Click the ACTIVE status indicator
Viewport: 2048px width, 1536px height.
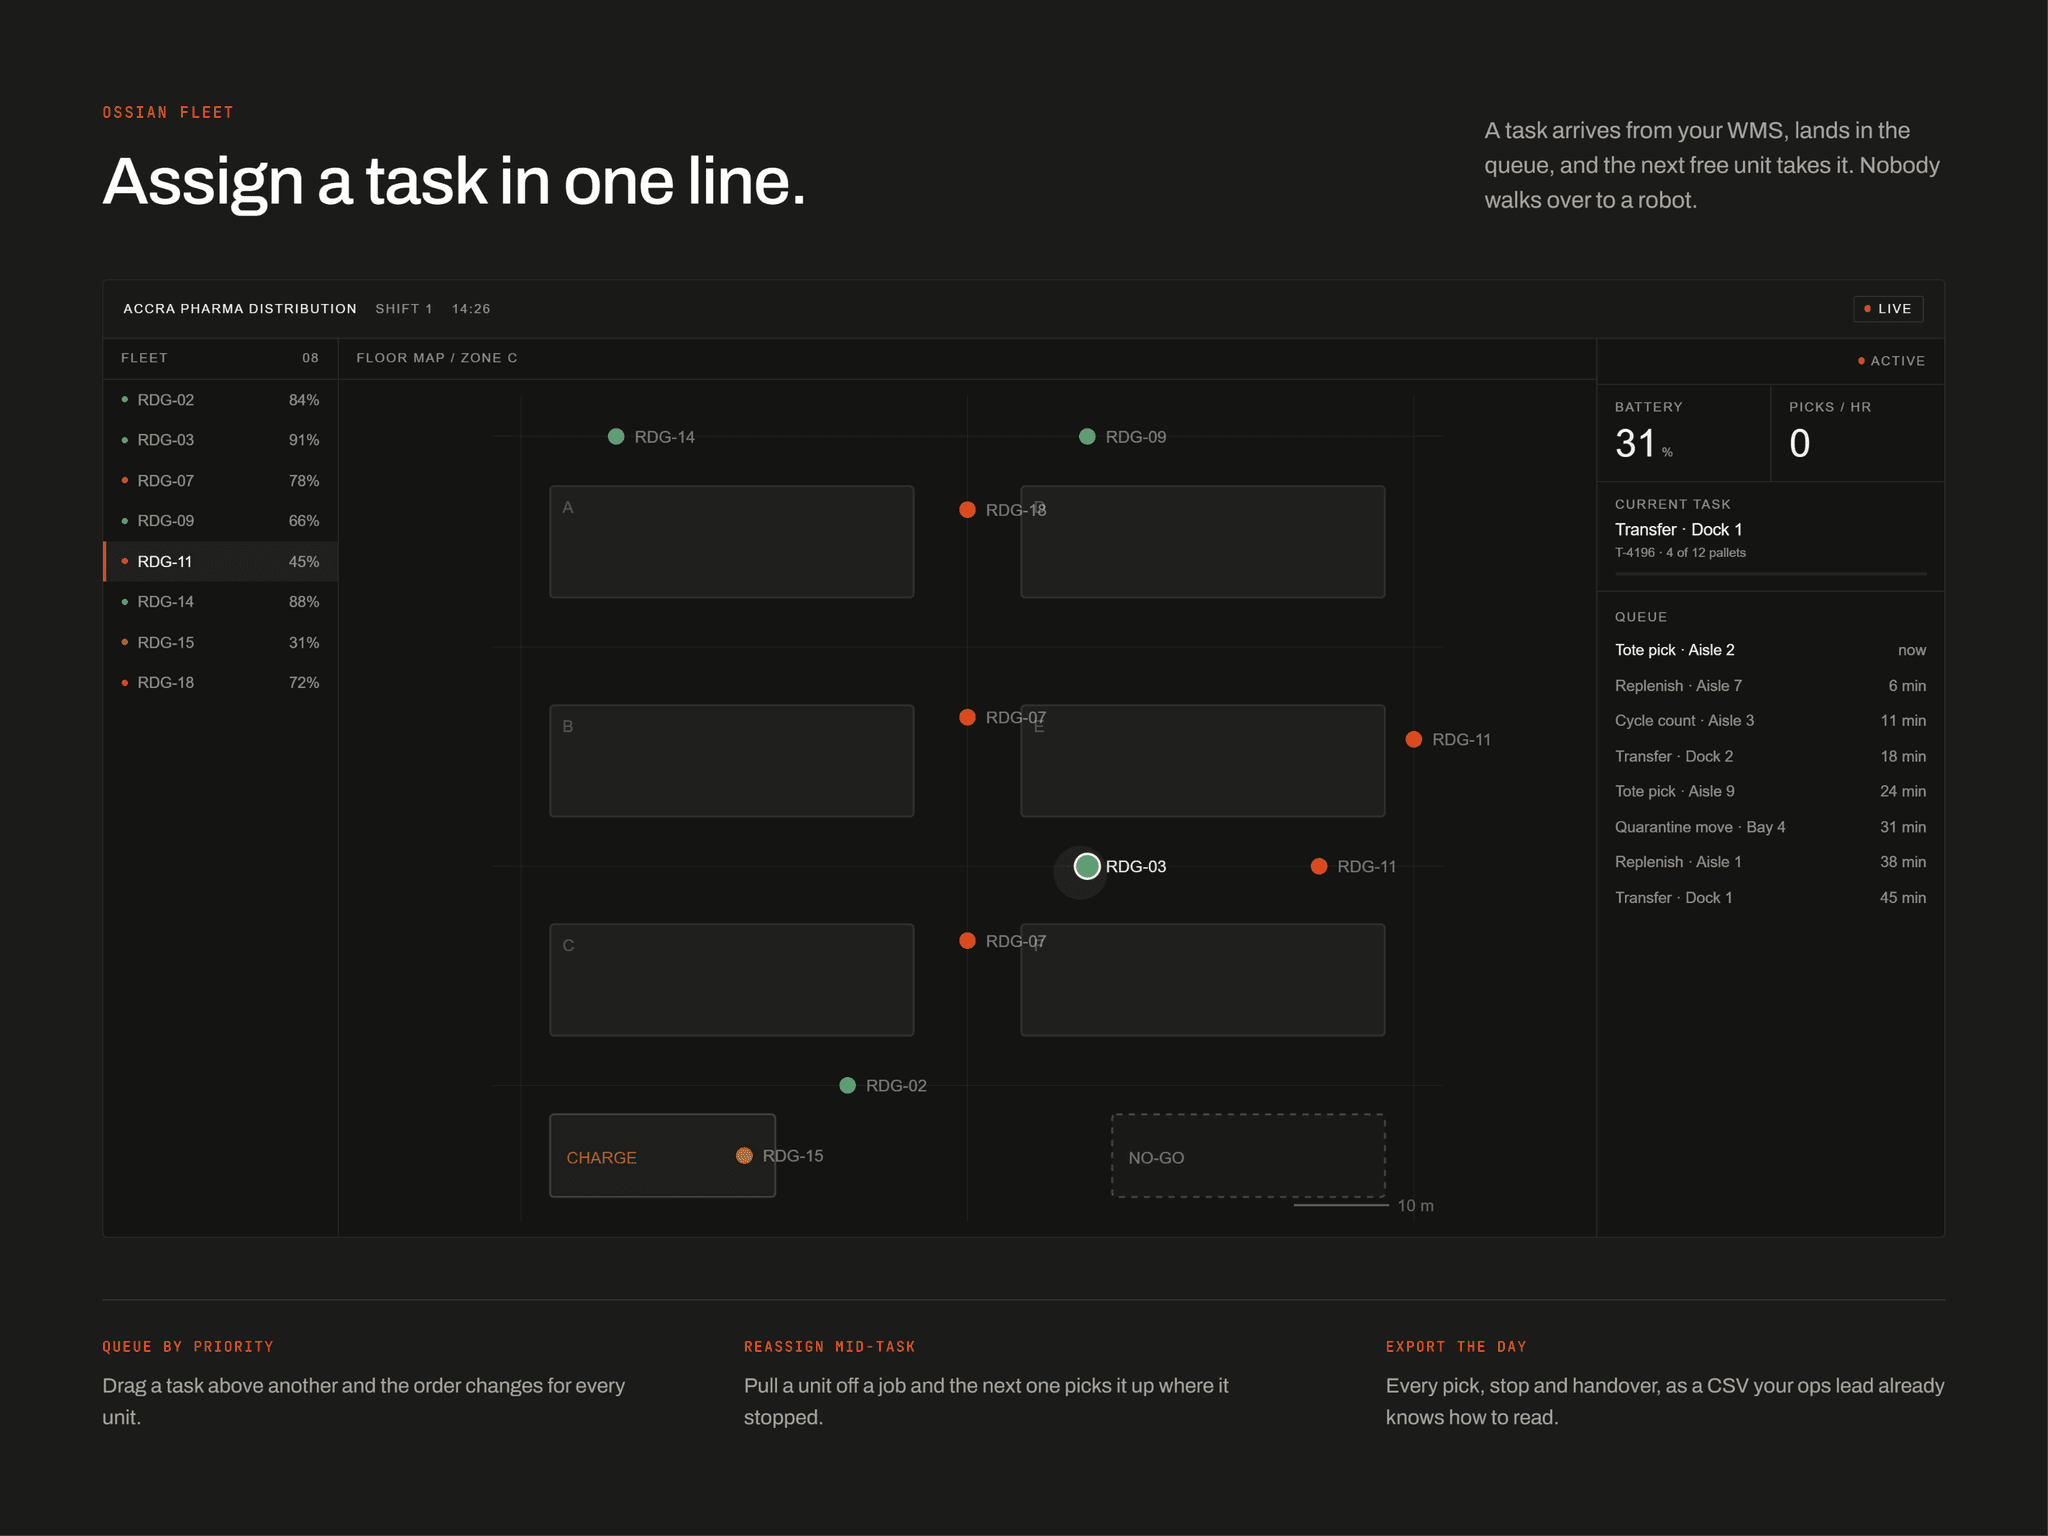click(x=1891, y=361)
